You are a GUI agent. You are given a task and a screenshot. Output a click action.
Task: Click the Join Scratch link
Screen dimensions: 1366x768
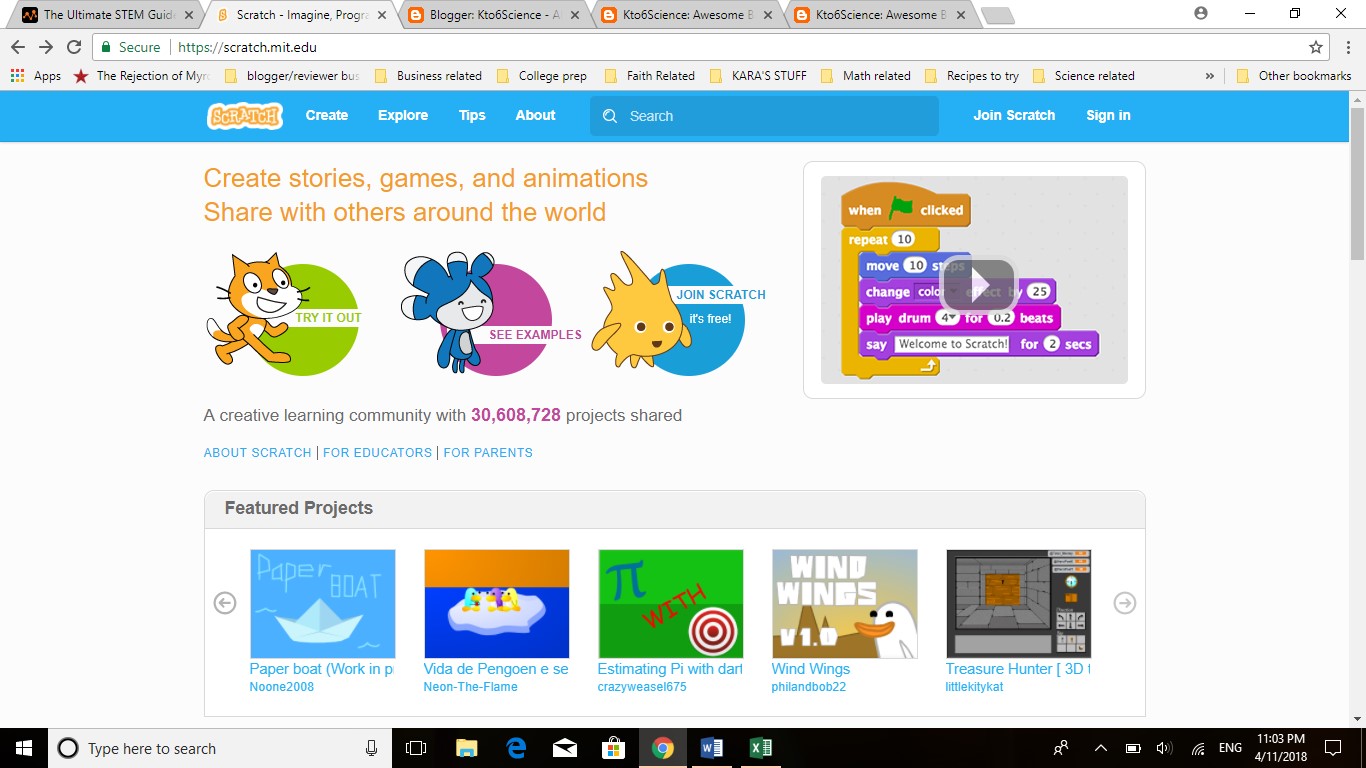click(1014, 116)
